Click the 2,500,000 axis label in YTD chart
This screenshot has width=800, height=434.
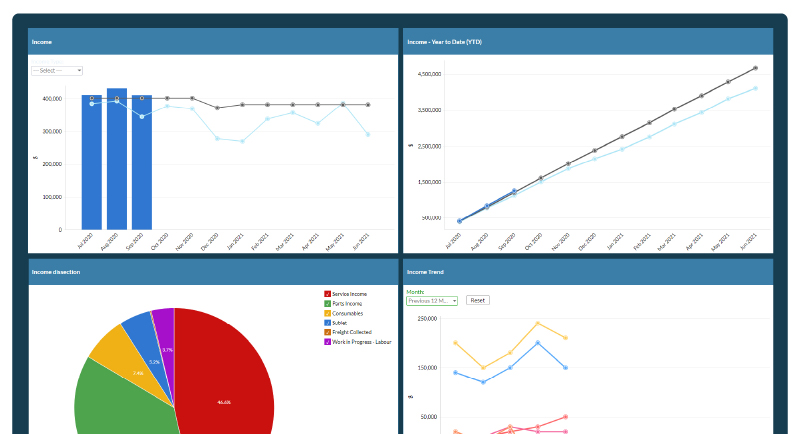(x=429, y=146)
